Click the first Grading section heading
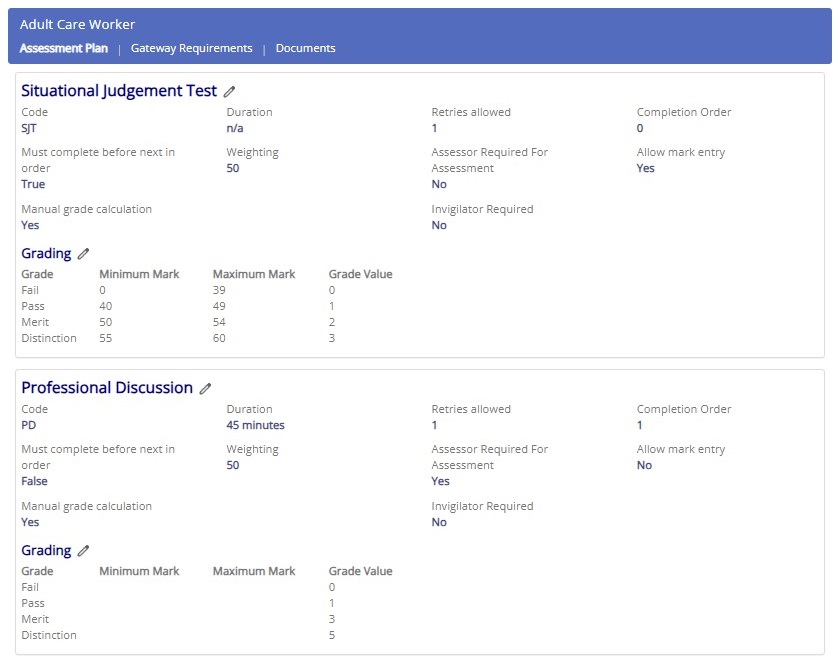This screenshot has height=665, width=840. (46, 253)
